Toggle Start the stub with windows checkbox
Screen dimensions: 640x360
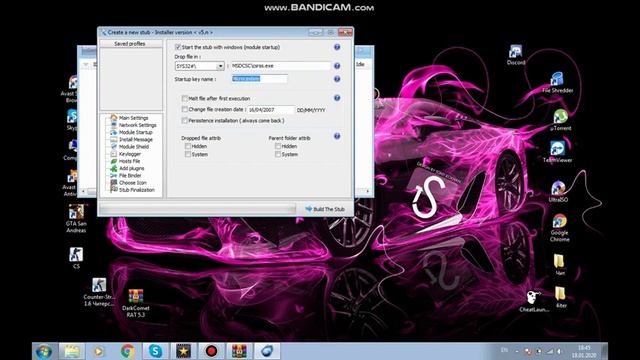(178, 47)
